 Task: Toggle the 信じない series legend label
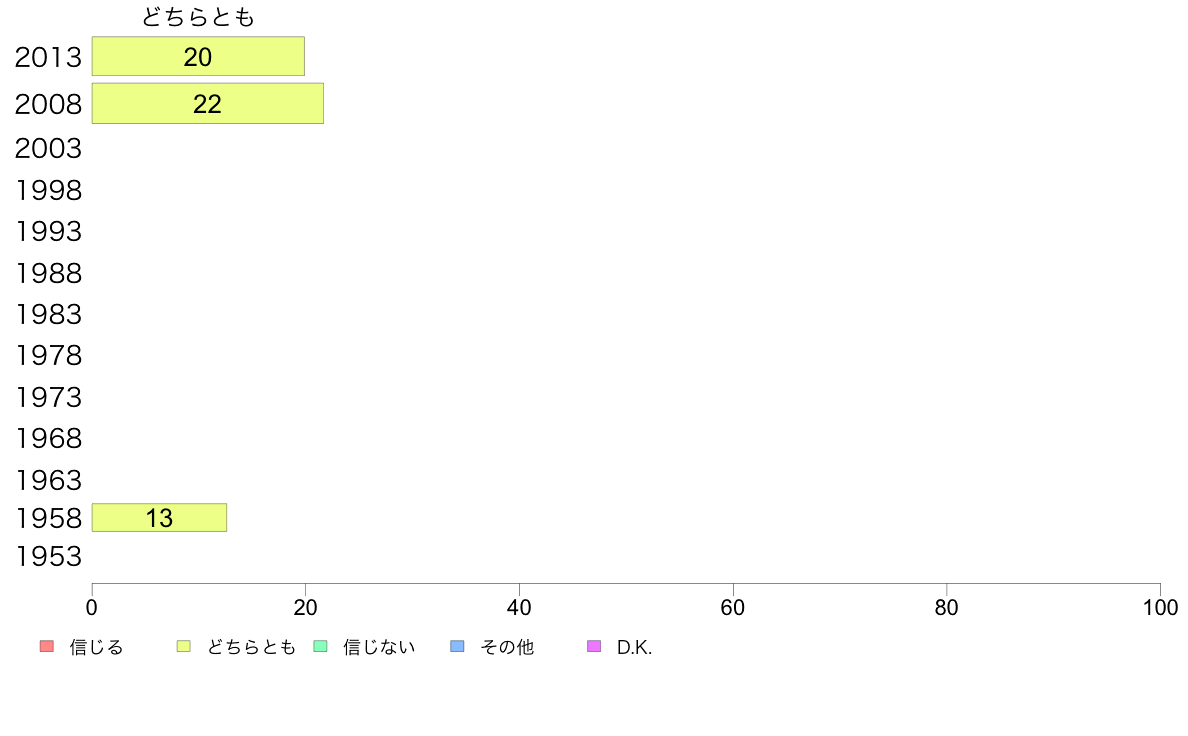[x=378, y=648]
